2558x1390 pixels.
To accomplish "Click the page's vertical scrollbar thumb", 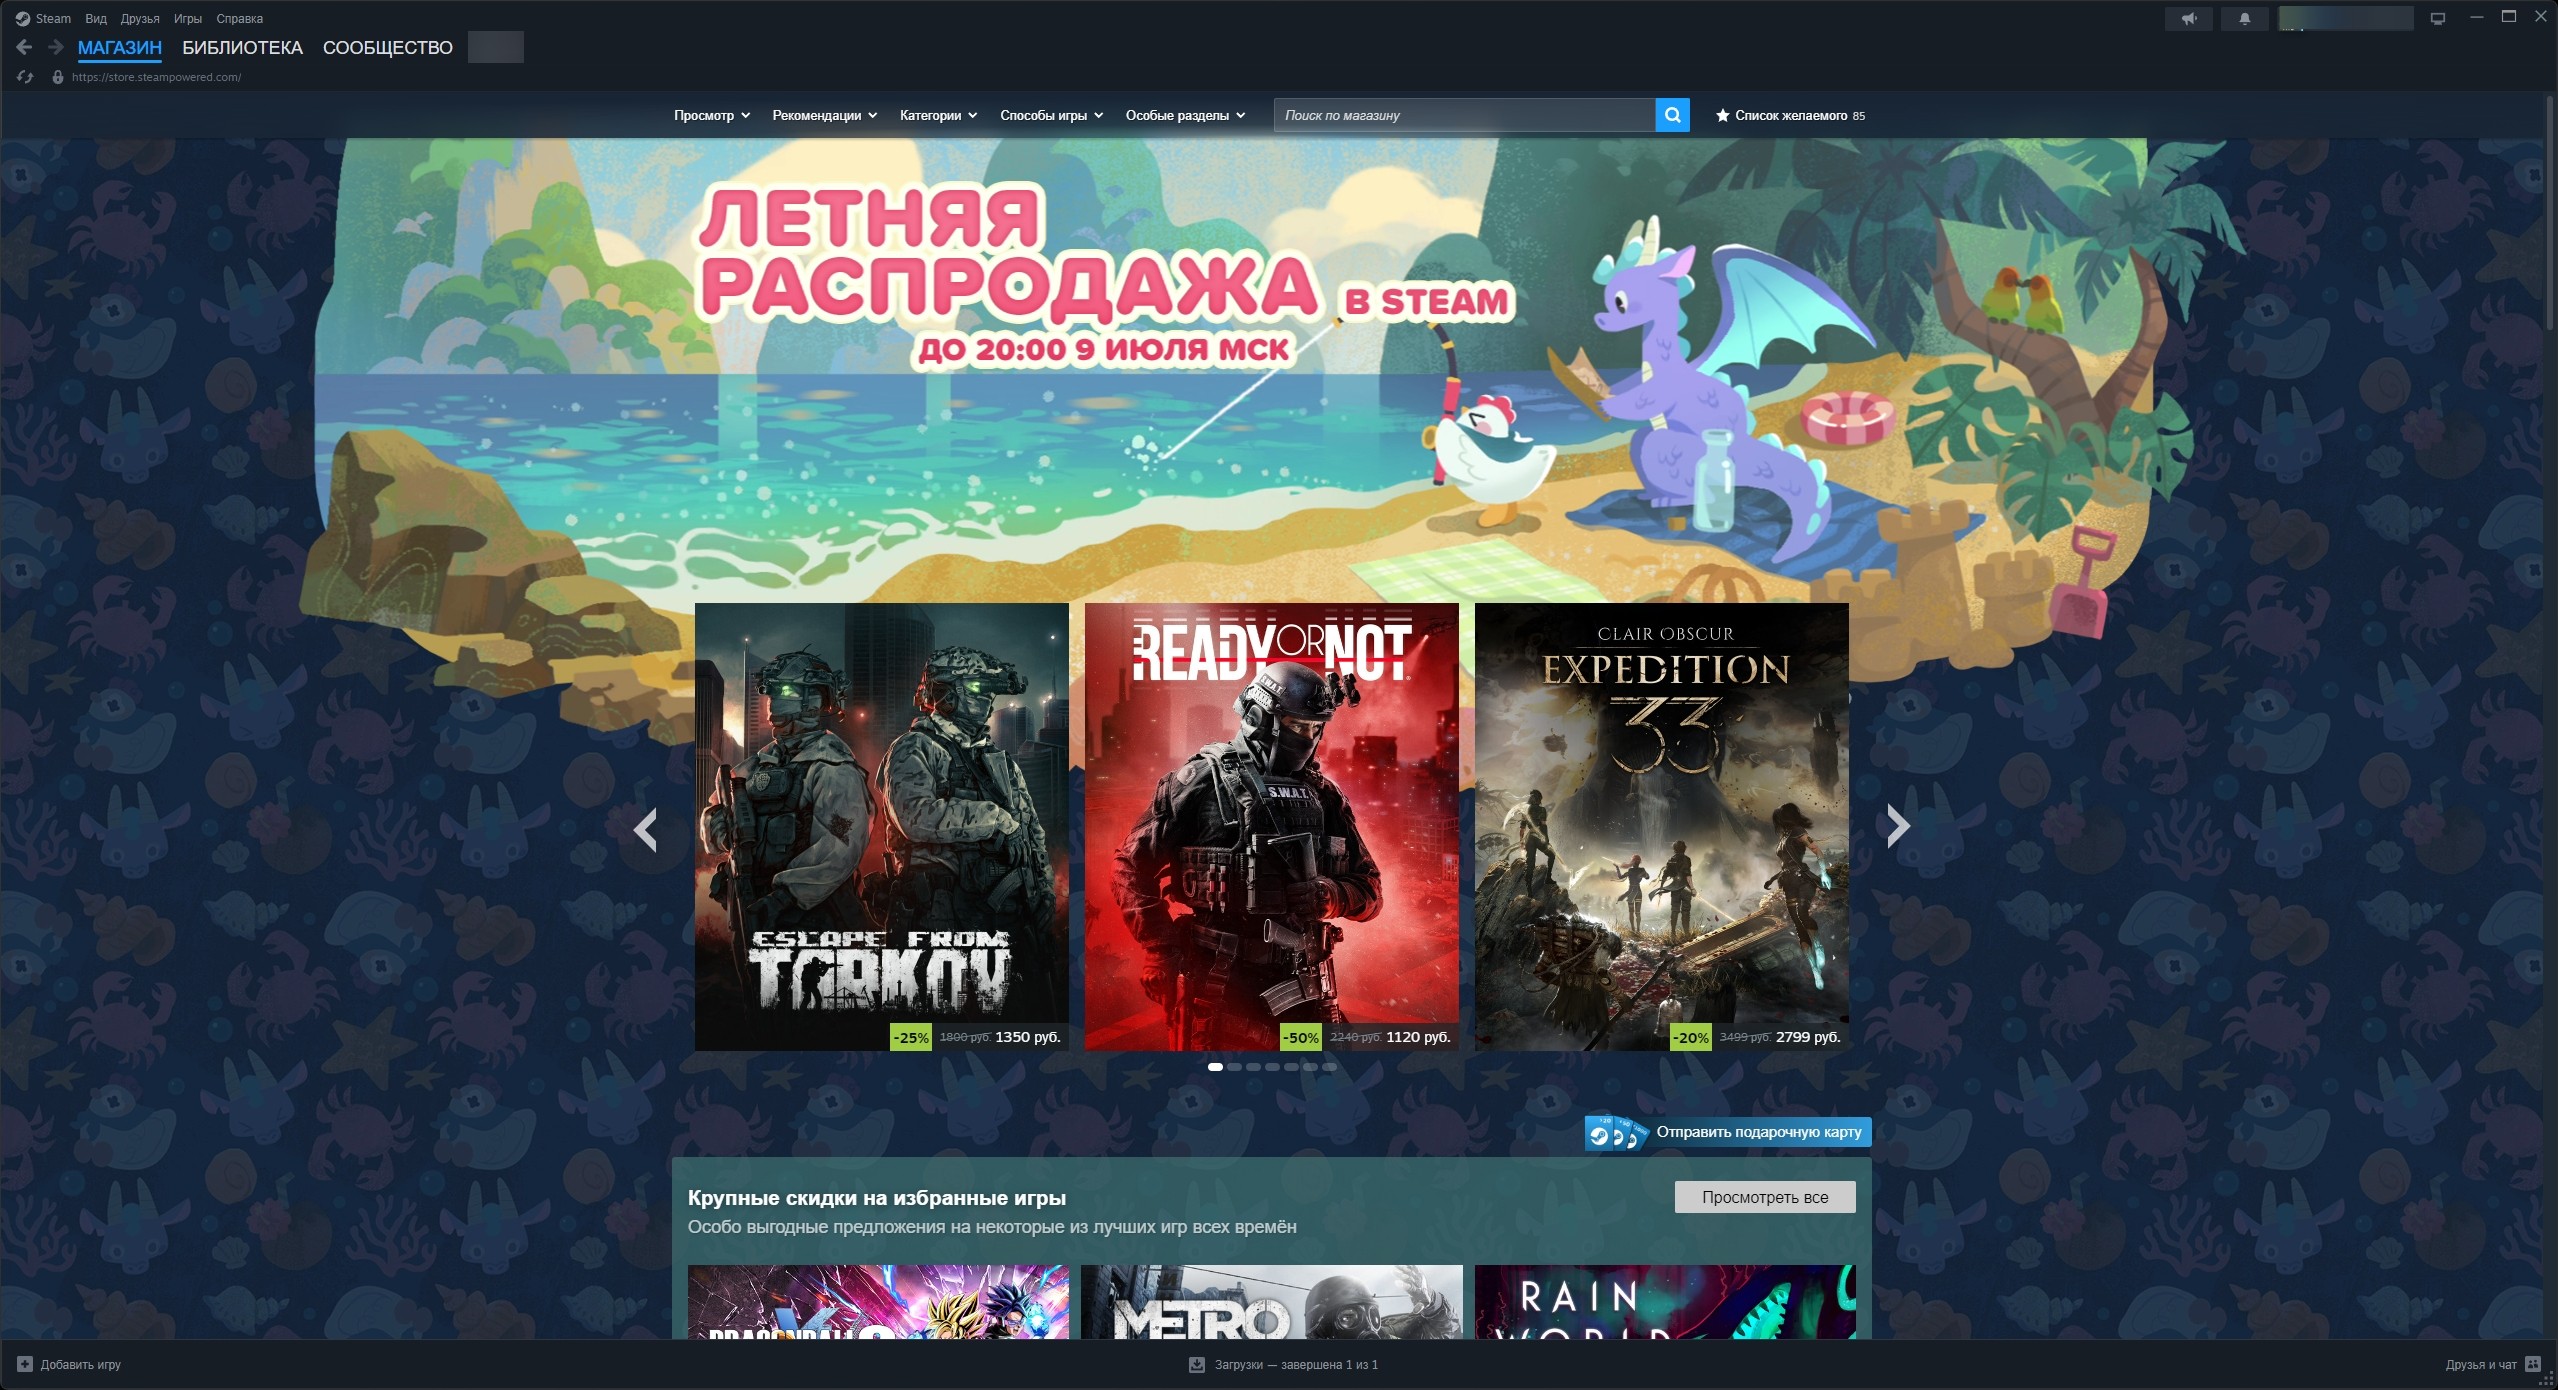I will [x=2550, y=215].
